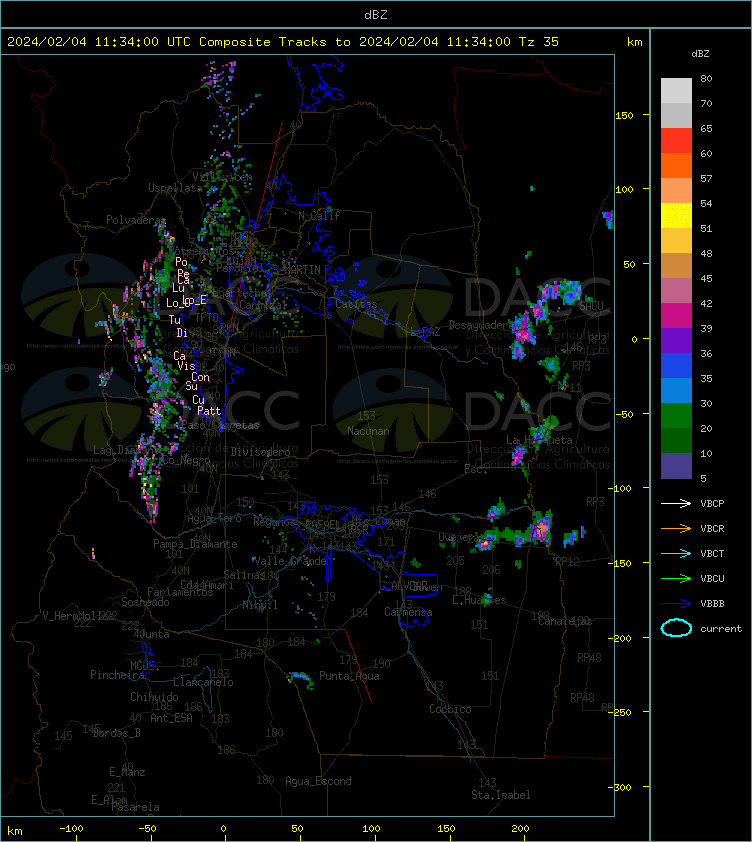
Task: Pick the dark green swatch below 20
Action: pos(676,440)
